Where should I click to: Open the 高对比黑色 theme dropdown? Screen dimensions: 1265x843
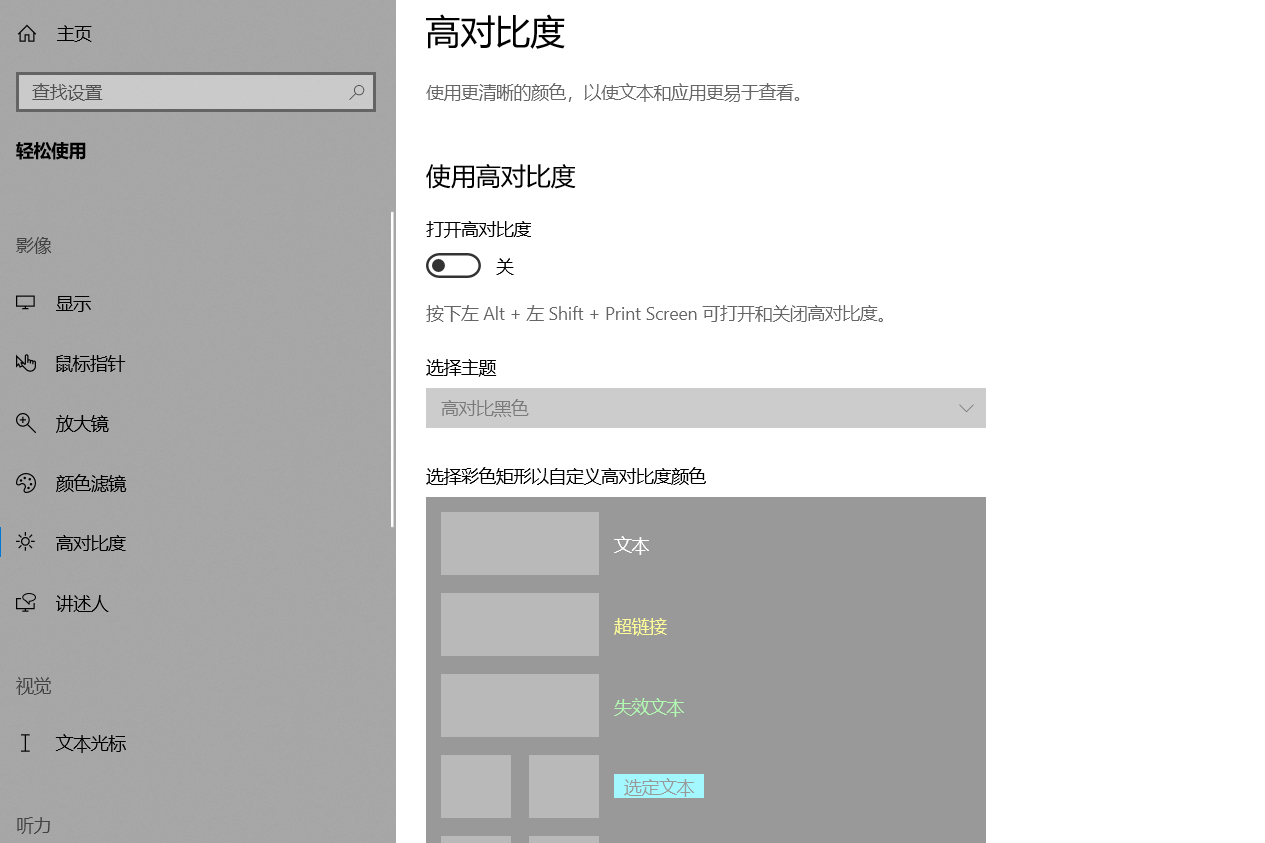point(706,408)
